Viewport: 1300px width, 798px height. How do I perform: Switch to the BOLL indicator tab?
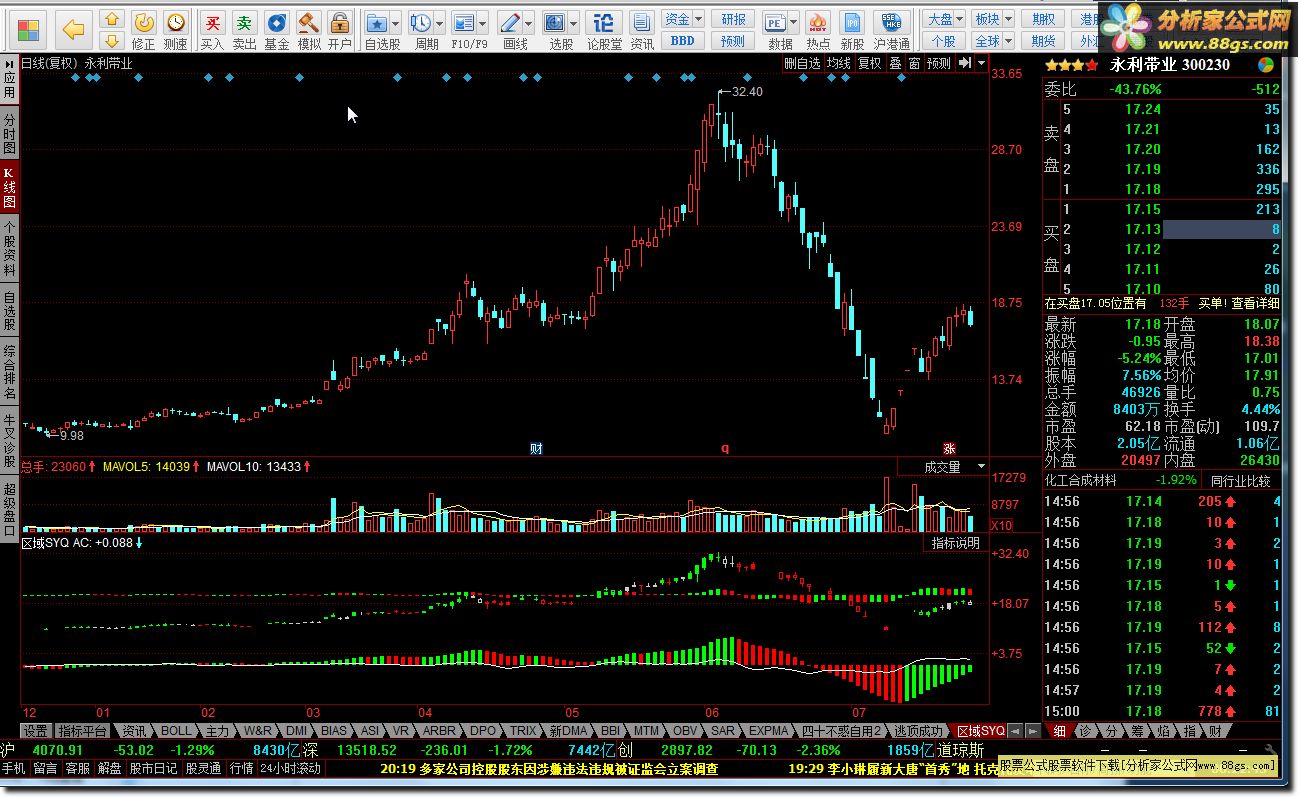point(176,731)
